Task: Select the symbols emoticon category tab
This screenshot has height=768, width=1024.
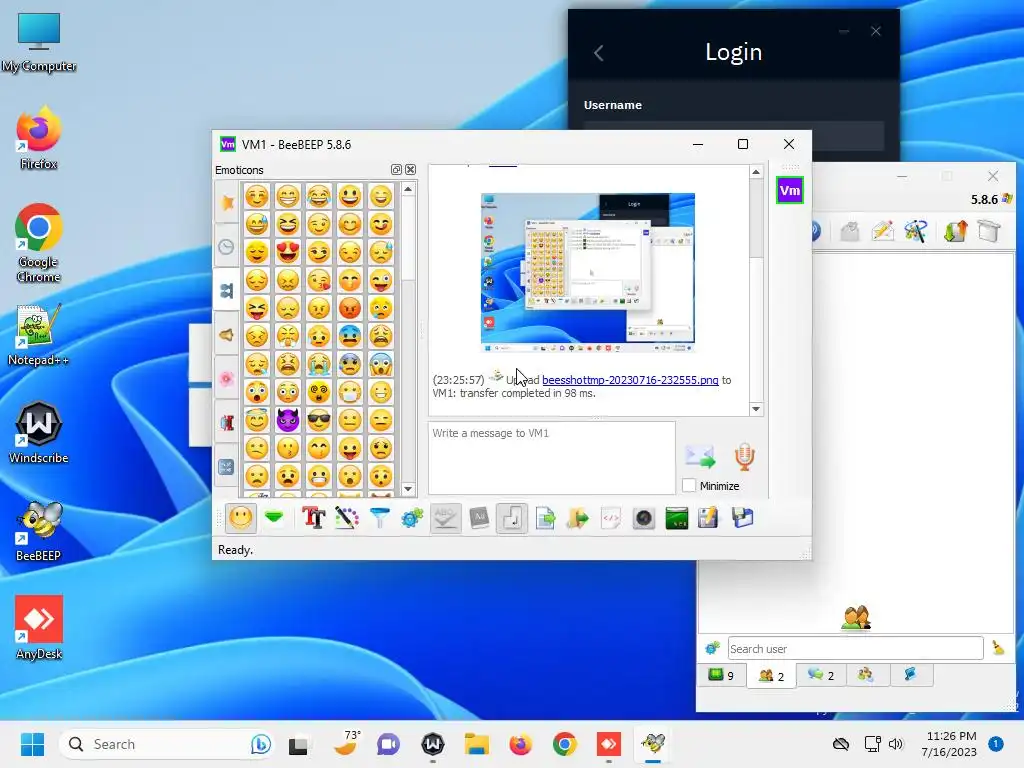Action: pyautogui.click(x=227, y=466)
